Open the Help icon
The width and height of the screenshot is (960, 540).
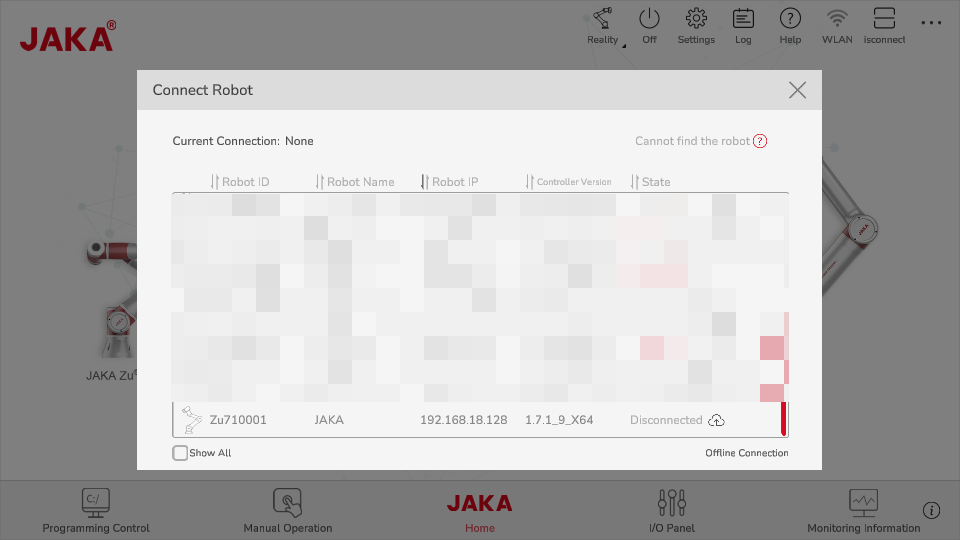[x=790, y=20]
